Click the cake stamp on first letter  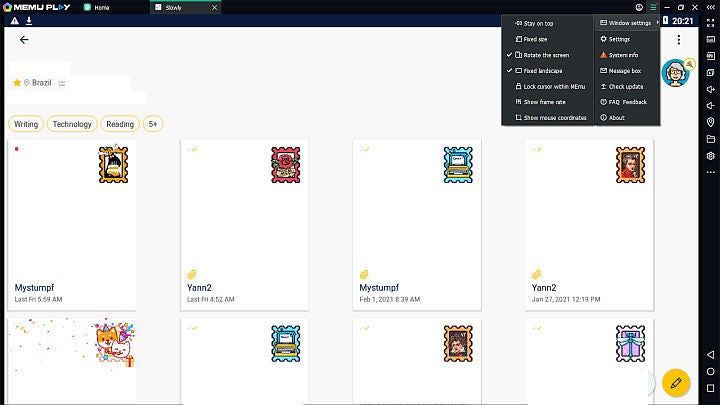point(113,164)
